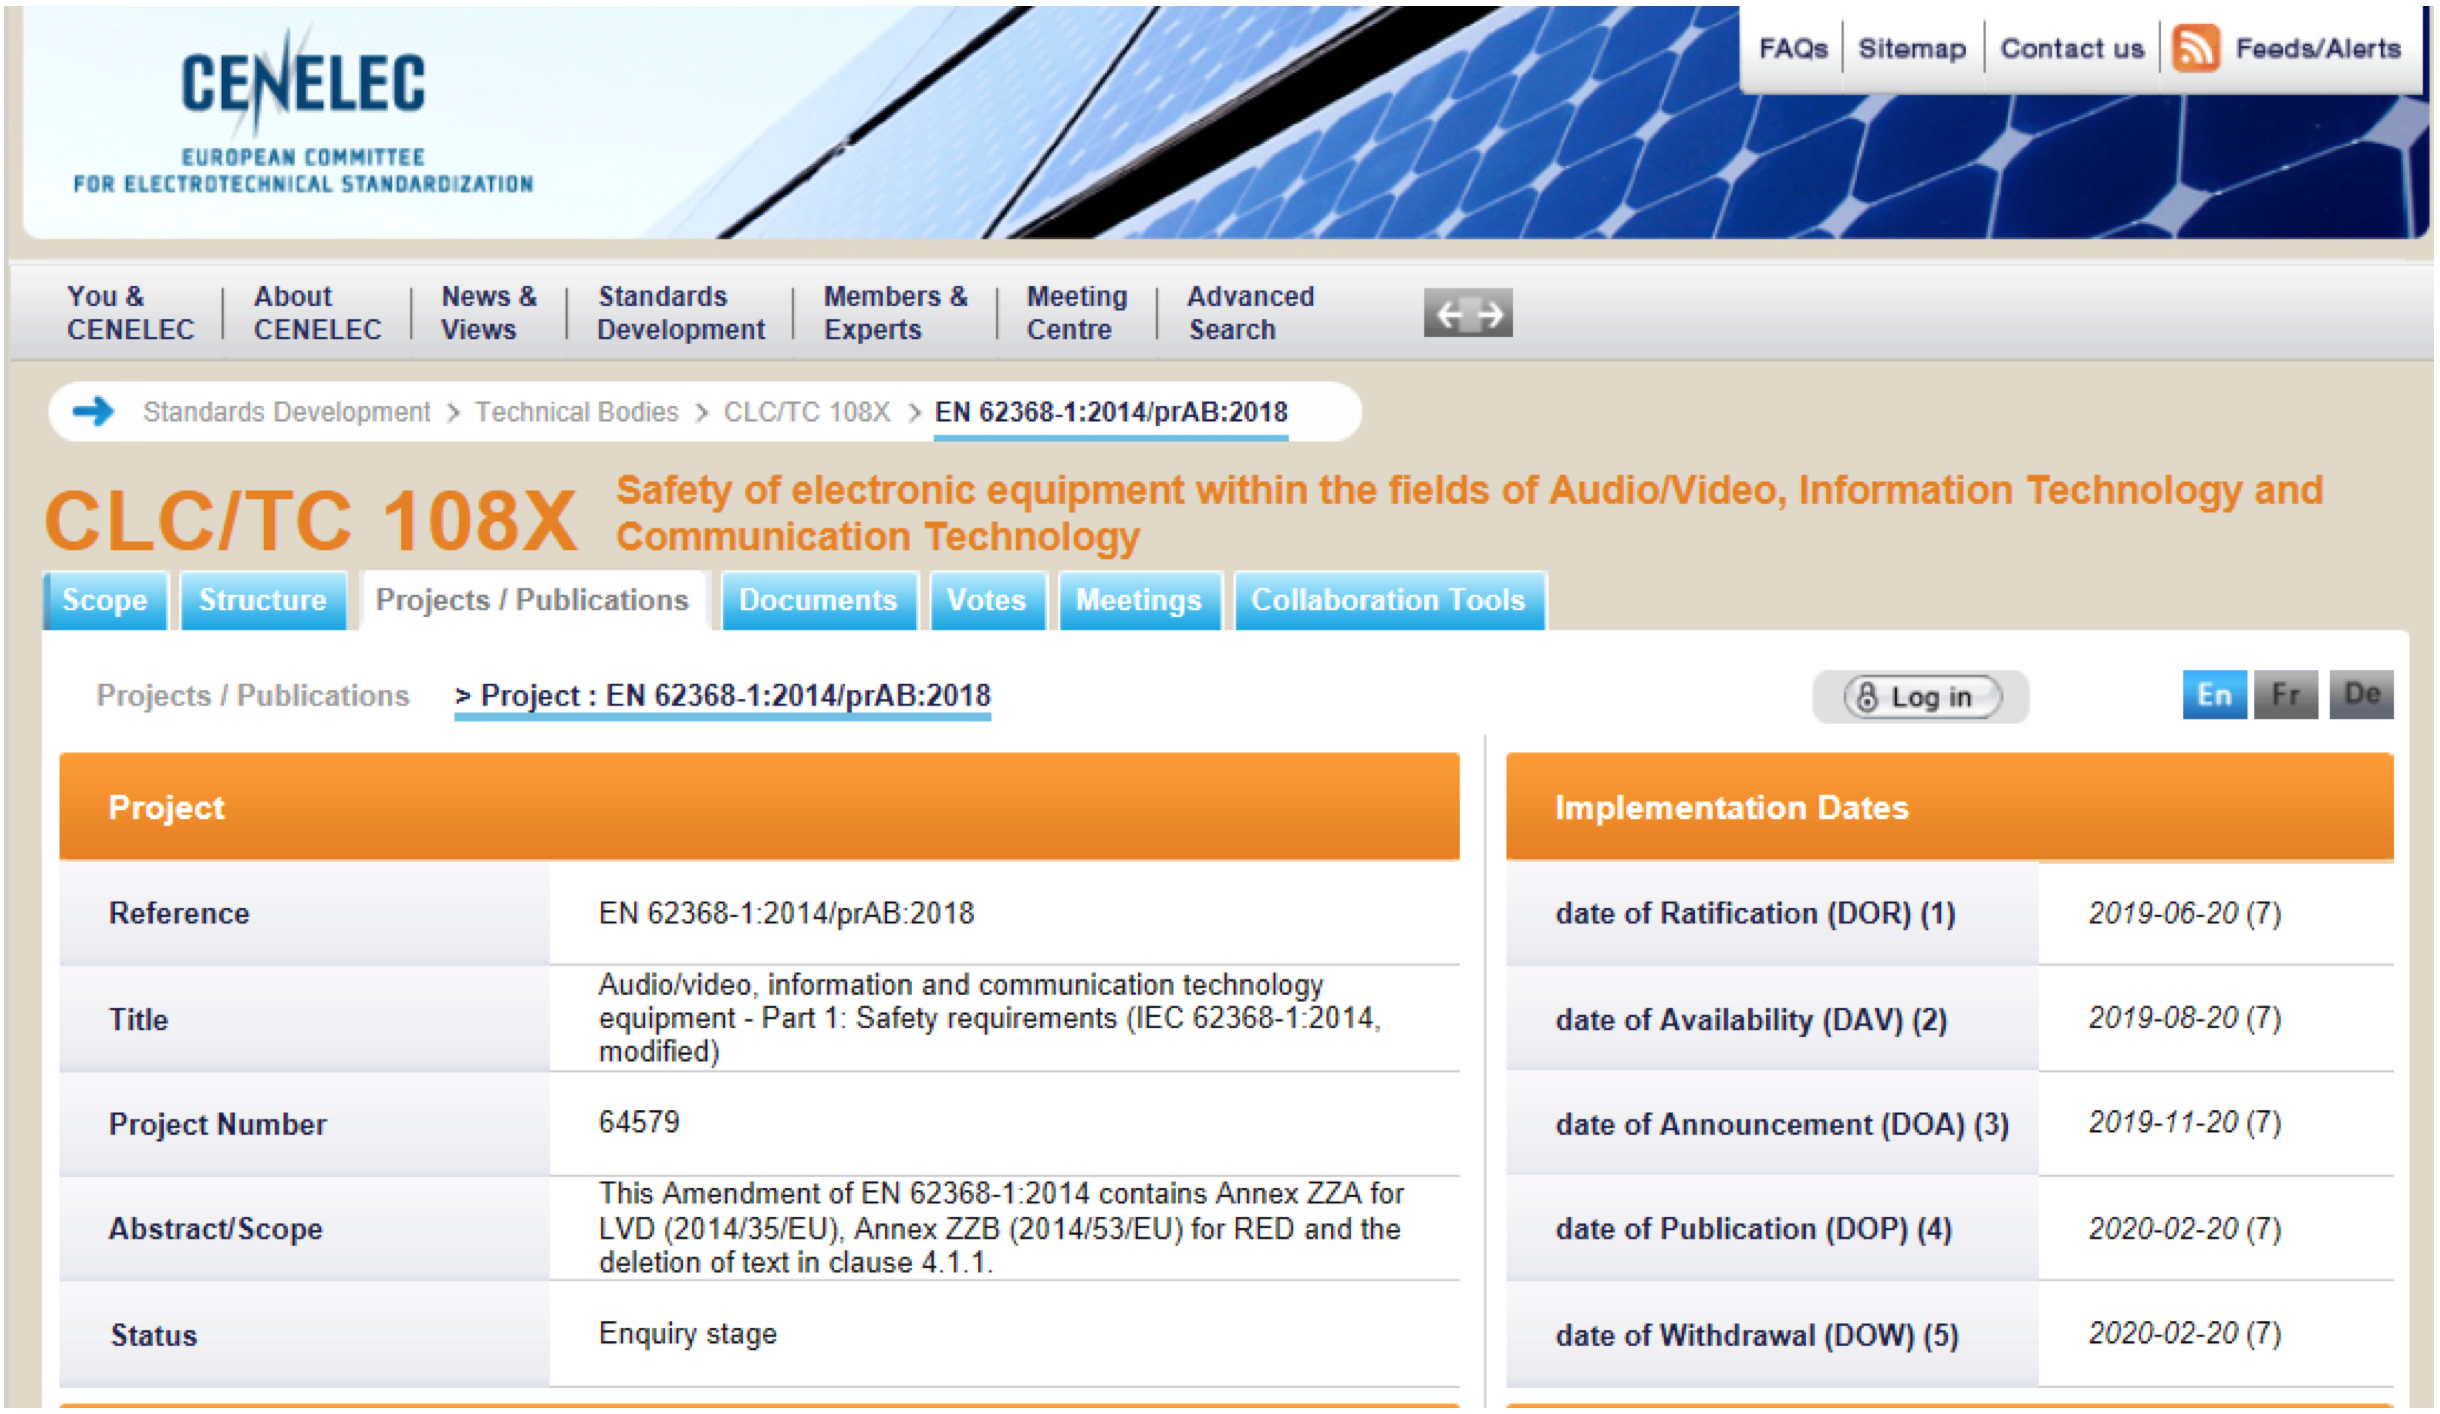This screenshot has width=2440, height=1414.
Task: Open Feeds/Alerts link
Action: 2318,48
